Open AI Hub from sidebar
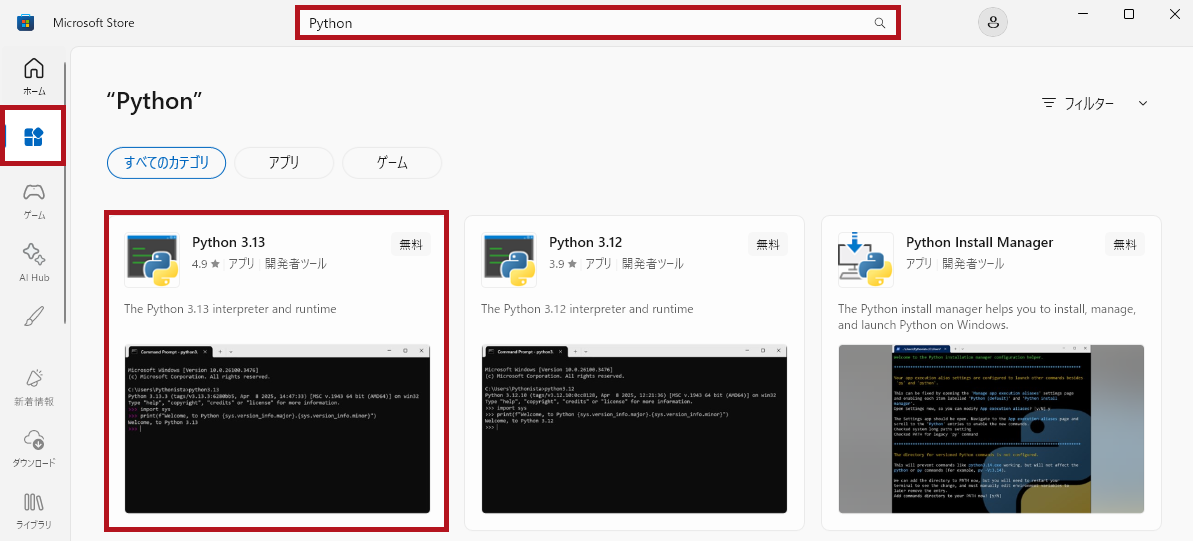 pyautogui.click(x=34, y=255)
